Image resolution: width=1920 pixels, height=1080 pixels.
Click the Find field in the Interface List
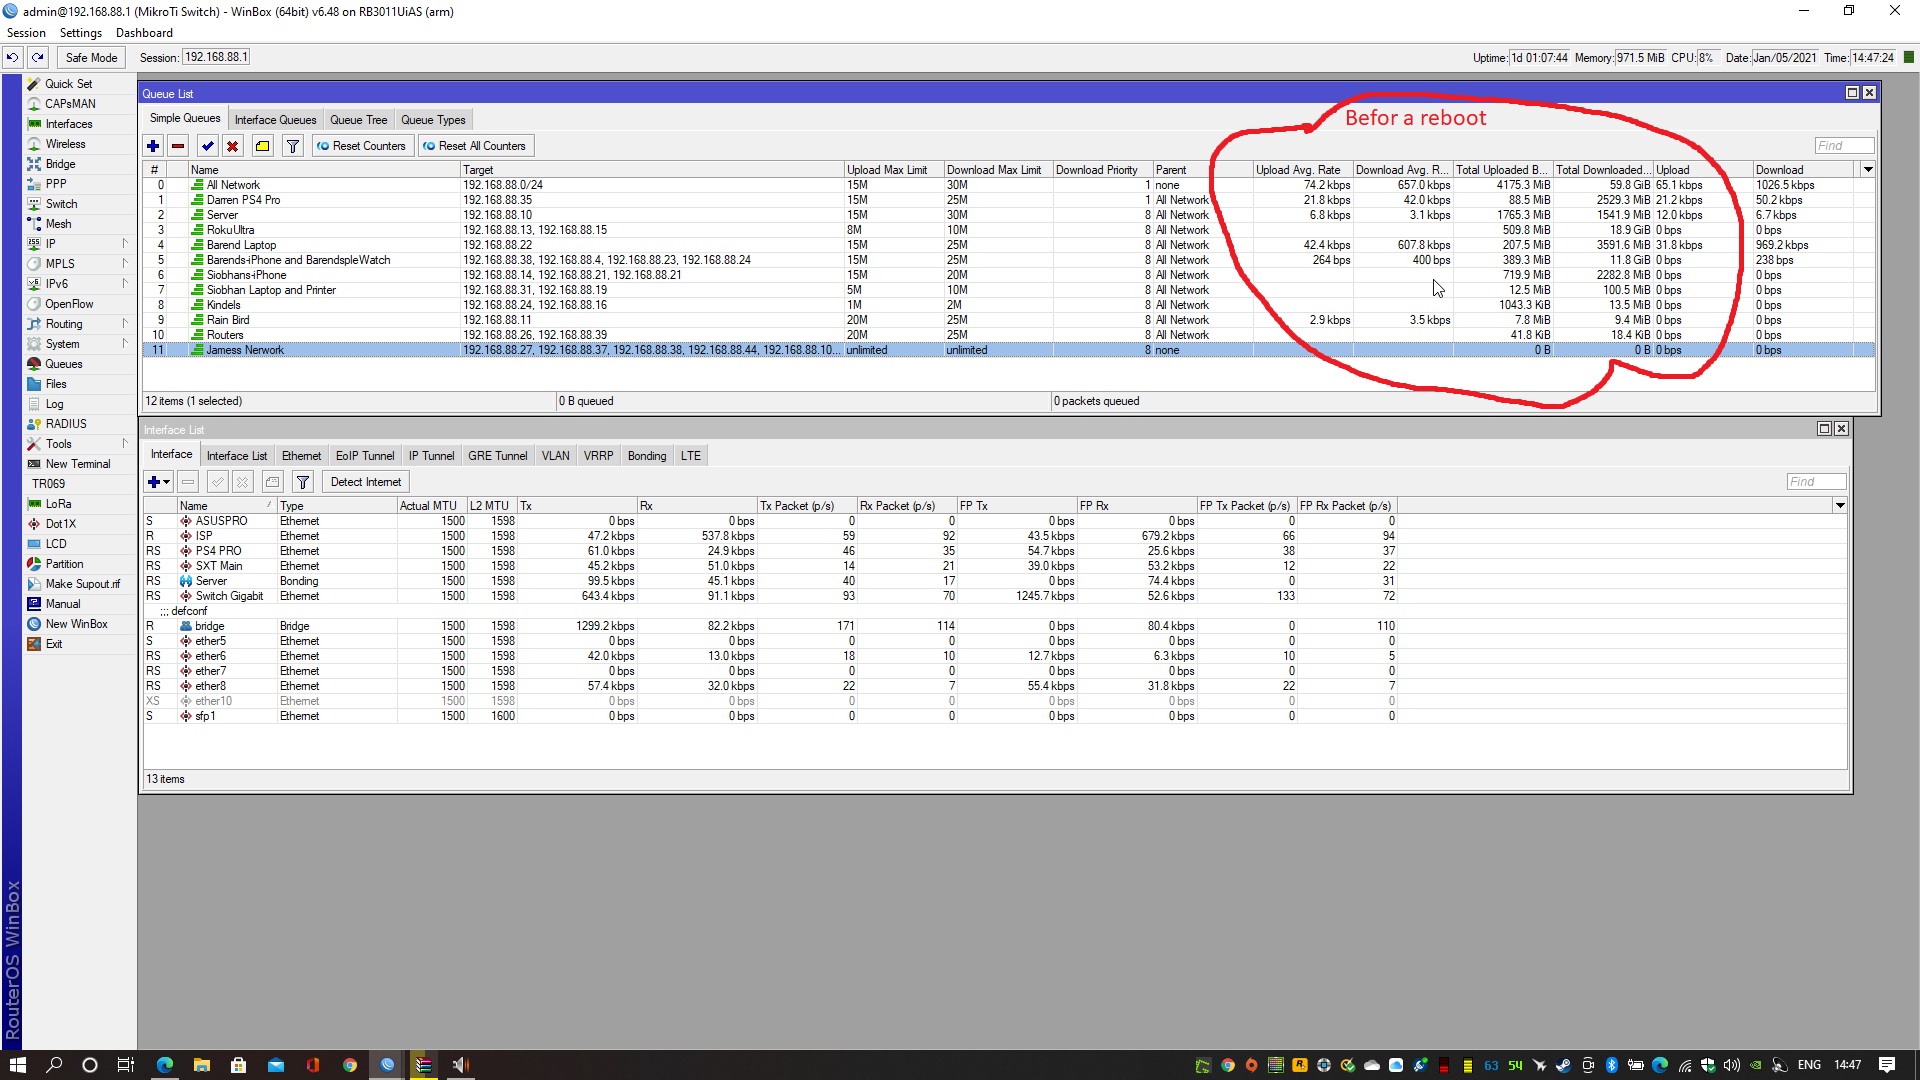point(1816,481)
